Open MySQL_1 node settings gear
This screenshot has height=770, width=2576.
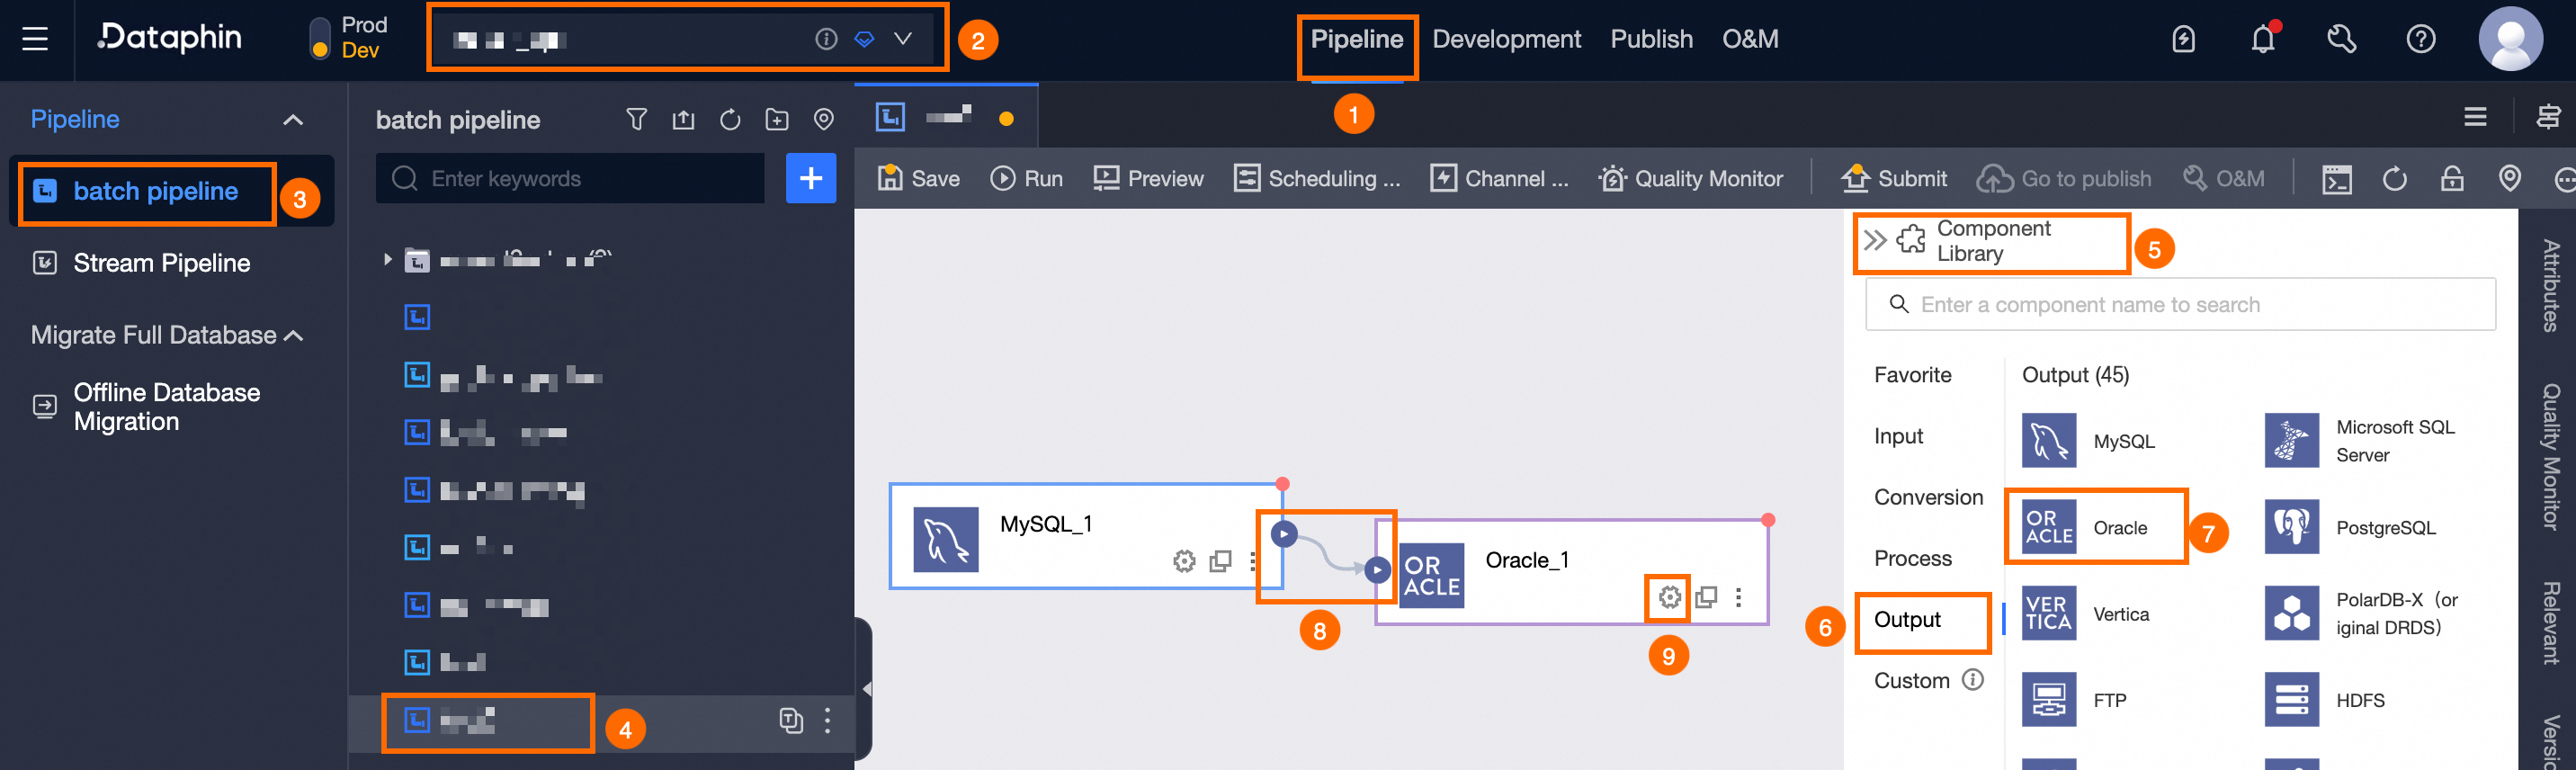(1184, 561)
